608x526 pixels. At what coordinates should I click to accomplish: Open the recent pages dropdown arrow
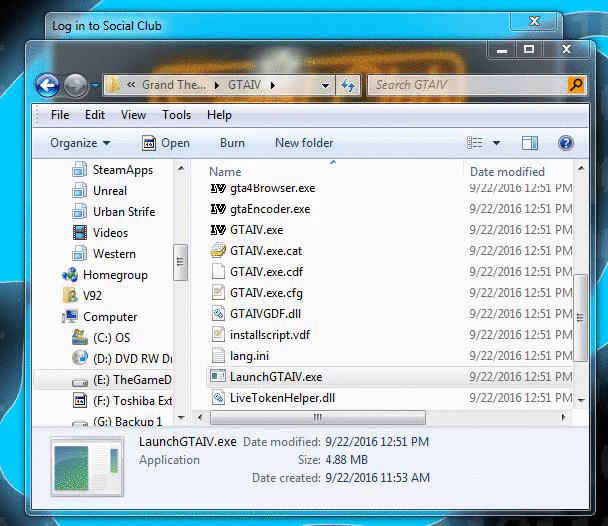pos(95,85)
